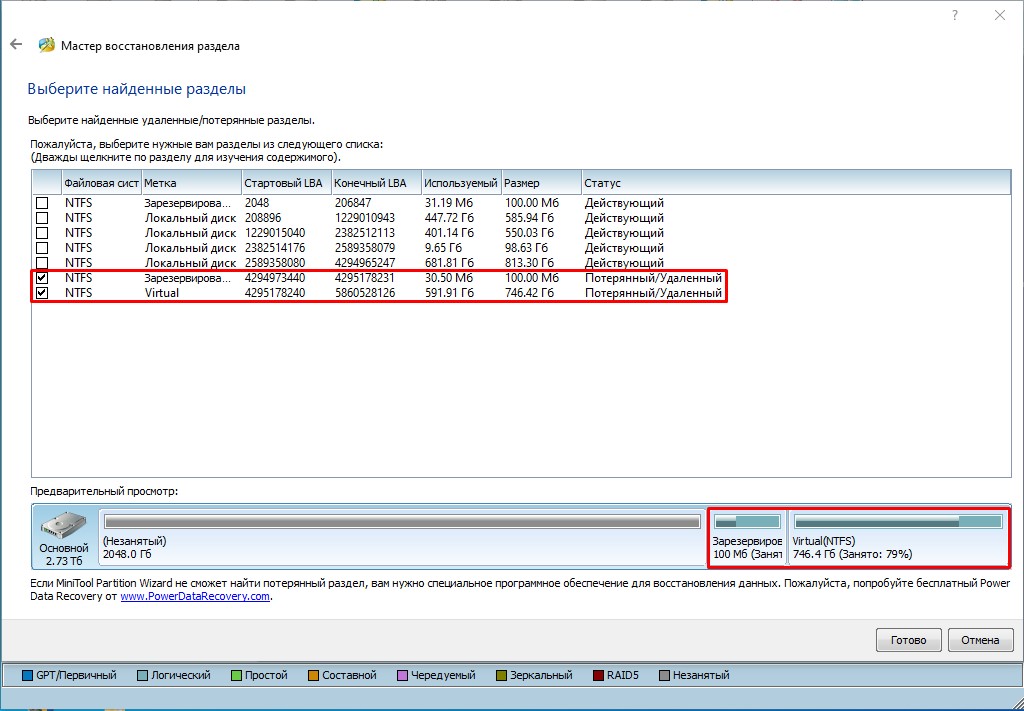Click the end LBA value 206847
The width and height of the screenshot is (1024, 711).
tap(353, 203)
